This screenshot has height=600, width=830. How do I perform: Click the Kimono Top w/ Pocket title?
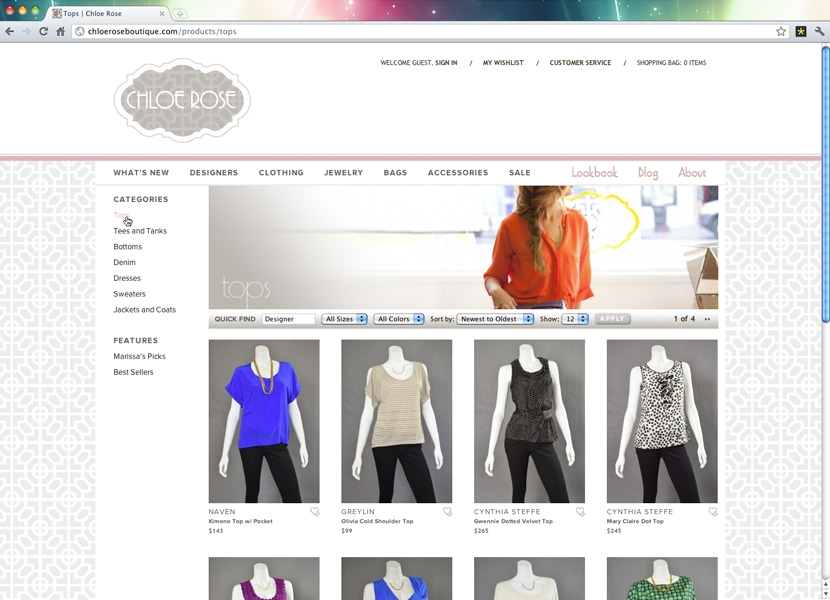coord(240,521)
